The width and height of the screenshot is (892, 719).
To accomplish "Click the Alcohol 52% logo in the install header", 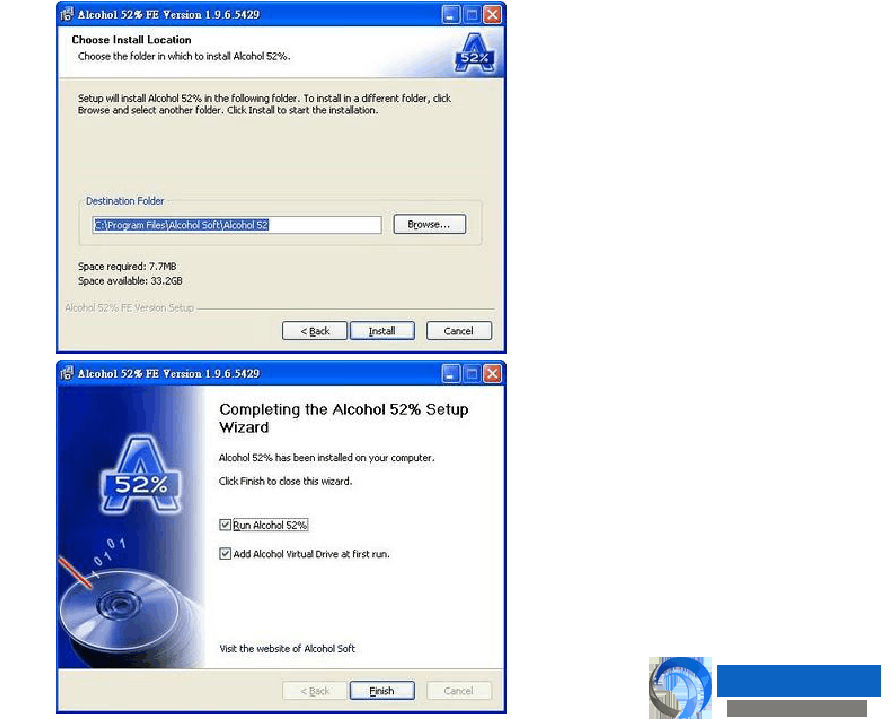I will pos(474,53).
